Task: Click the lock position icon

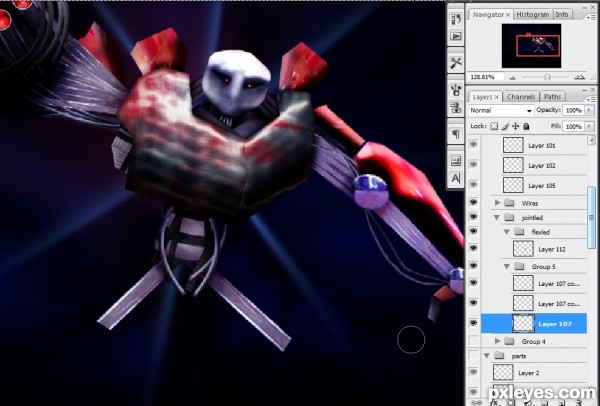Action: [x=515, y=126]
